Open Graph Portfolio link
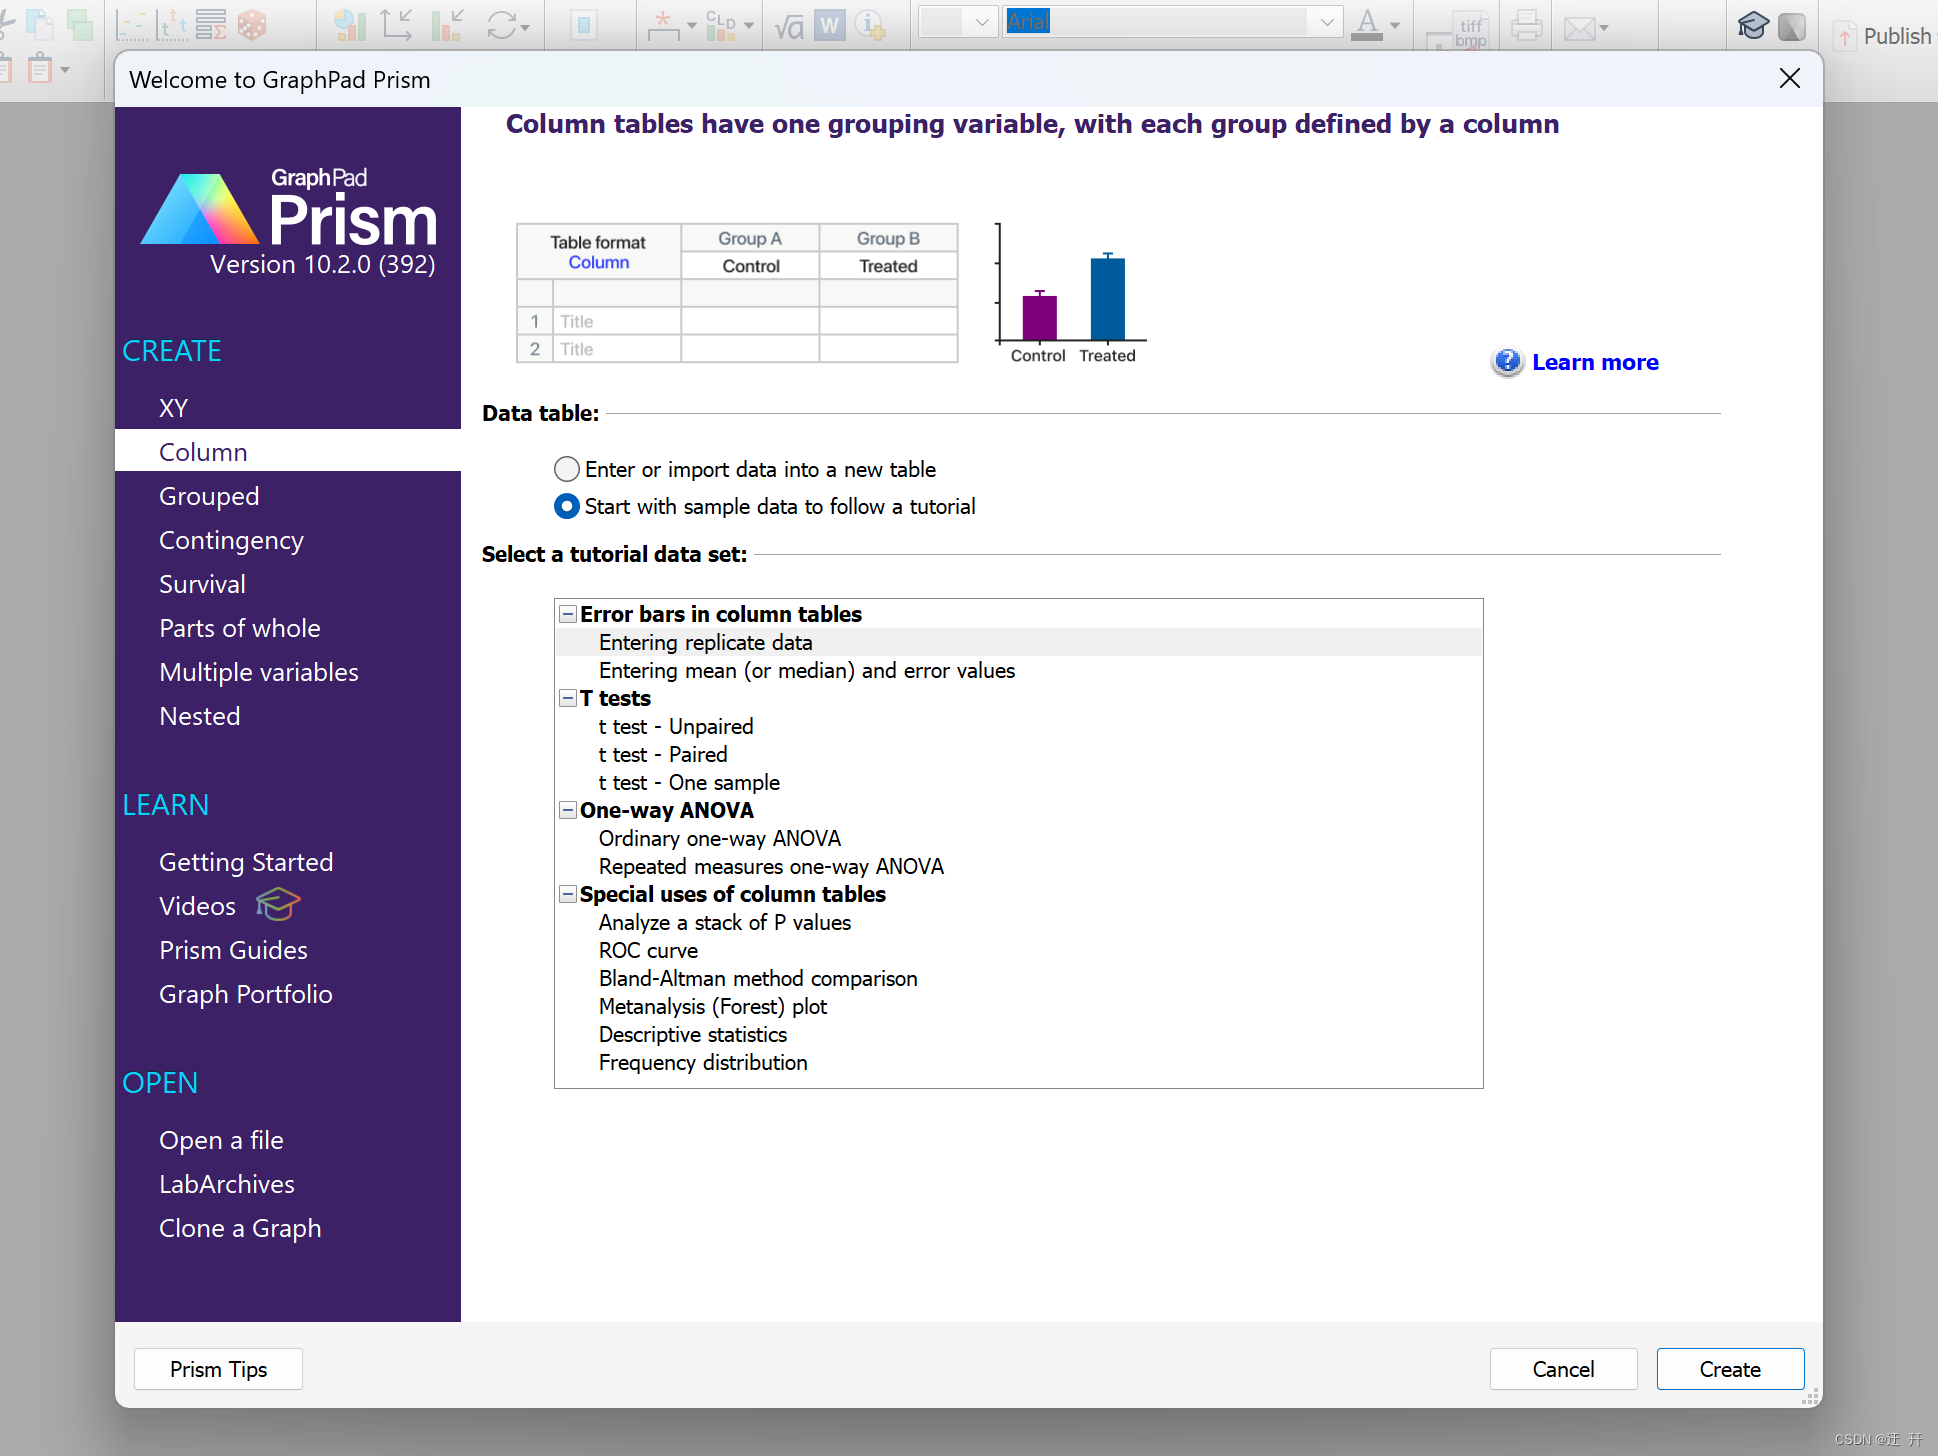The image size is (1938, 1456). coord(245,994)
